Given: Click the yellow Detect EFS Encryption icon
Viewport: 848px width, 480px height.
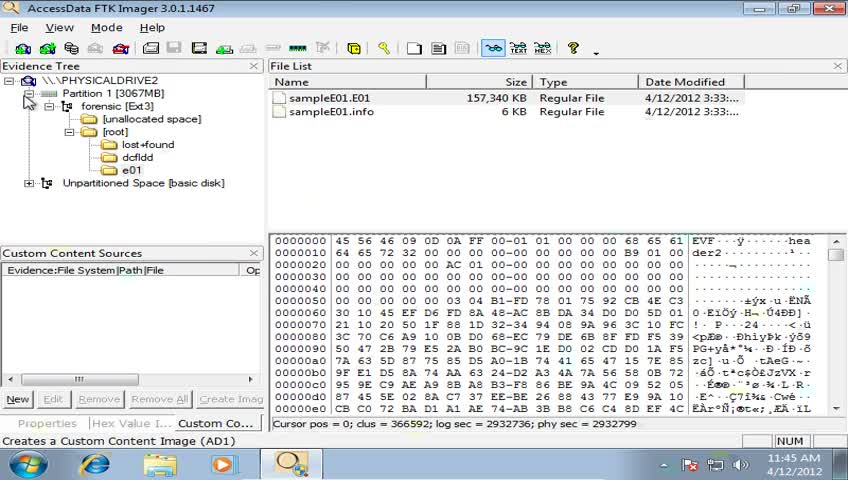Looking at the screenshot, I should click(x=354, y=49).
